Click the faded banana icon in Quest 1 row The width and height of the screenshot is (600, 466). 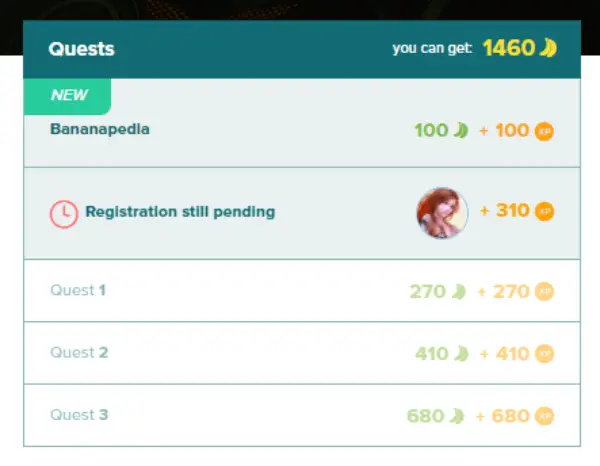(459, 292)
